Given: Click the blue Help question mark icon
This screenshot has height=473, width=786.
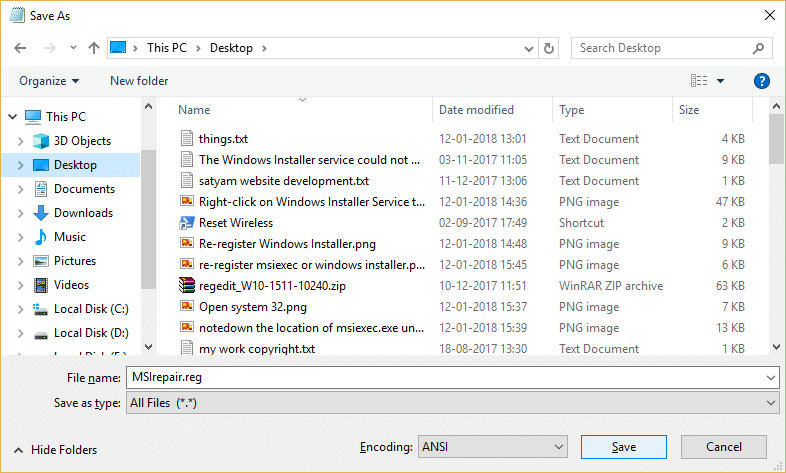Looking at the screenshot, I should click(761, 81).
